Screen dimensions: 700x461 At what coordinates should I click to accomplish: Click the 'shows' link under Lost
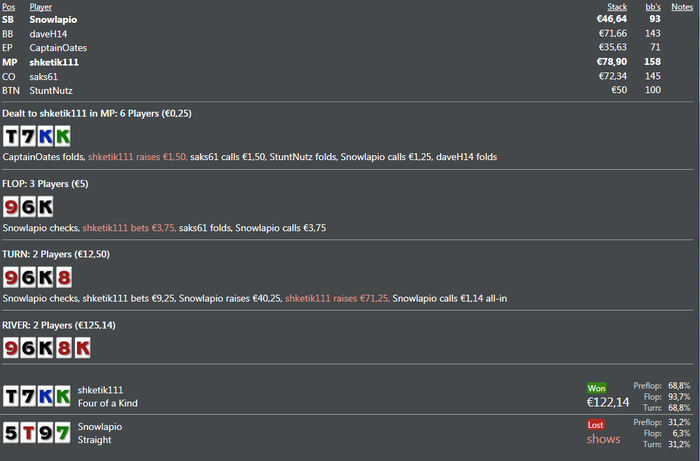tap(603, 439)
